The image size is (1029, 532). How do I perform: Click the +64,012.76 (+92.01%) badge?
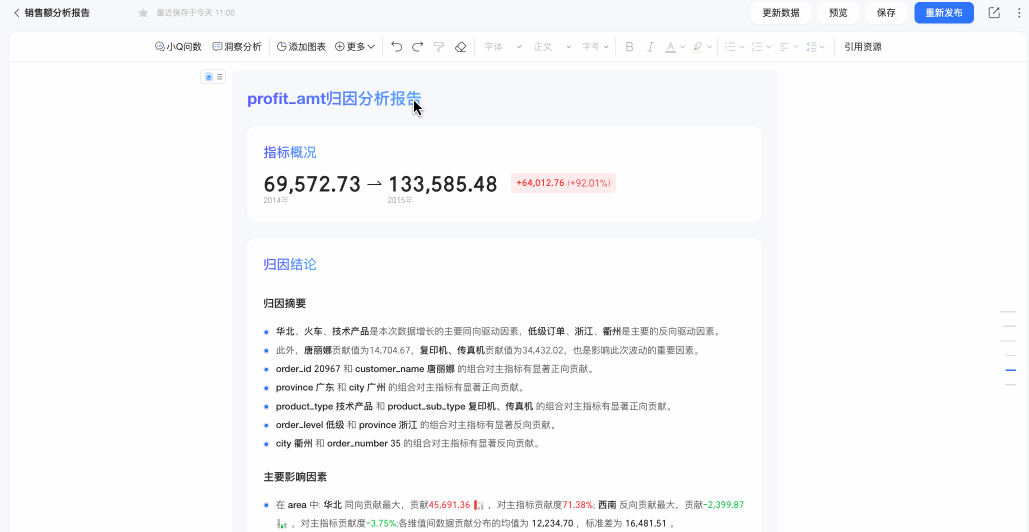[x=563, y=183]
